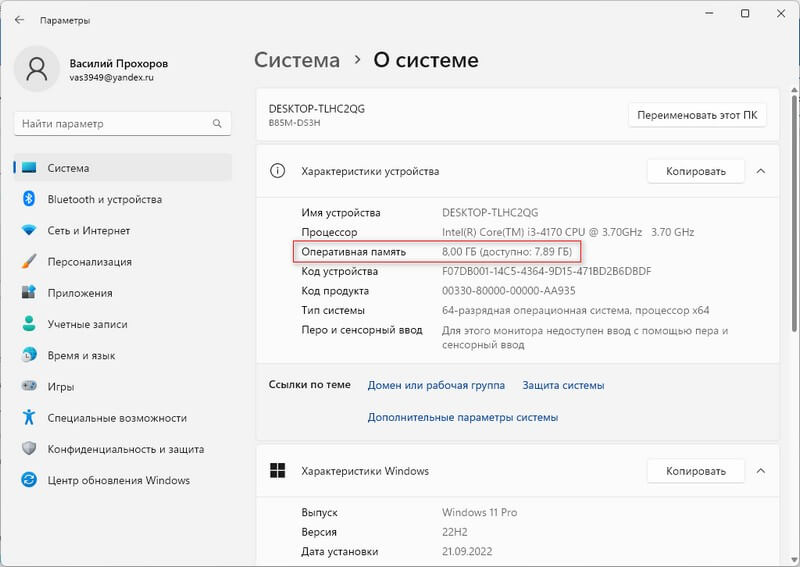Click the Центр обновления Windows sync icon
This screenshot has width=800, height=567.
(29, 480)
